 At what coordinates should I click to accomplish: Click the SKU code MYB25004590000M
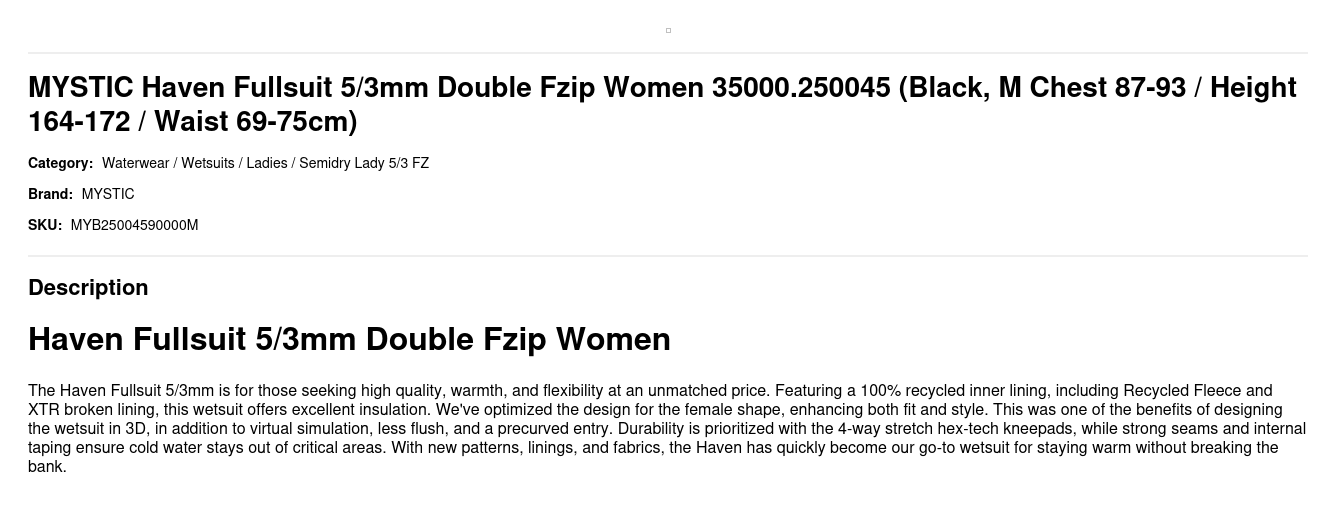tap(134, 225)
